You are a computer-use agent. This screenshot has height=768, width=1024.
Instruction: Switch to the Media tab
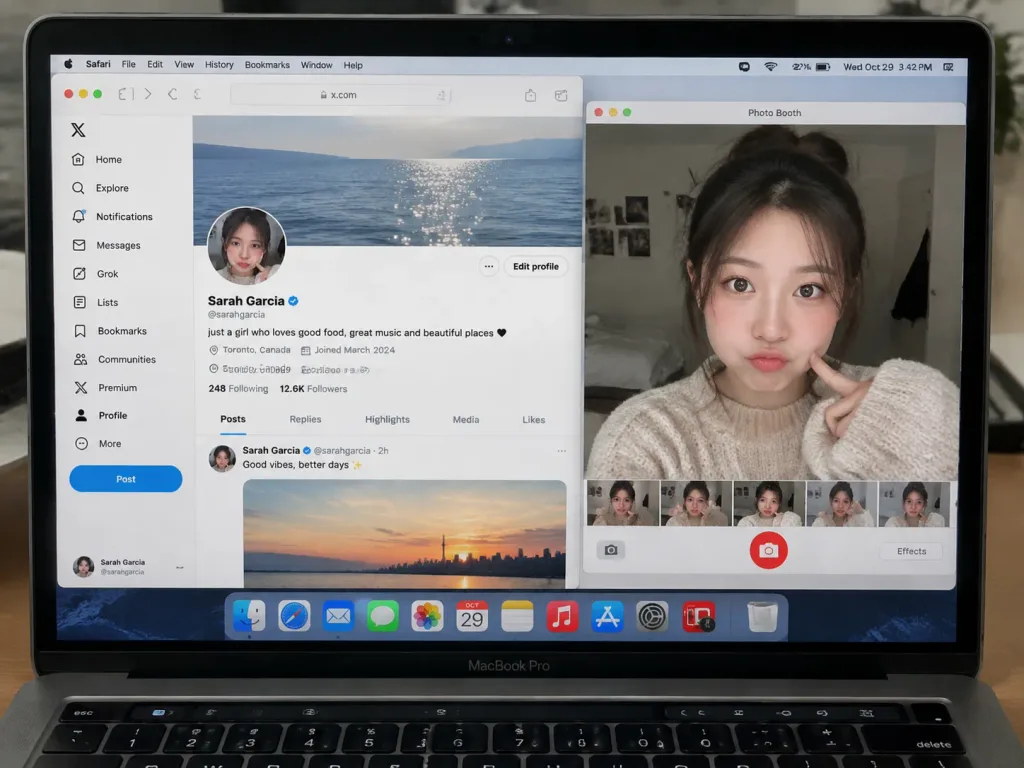pyautogui.click(x=466, y=419)
